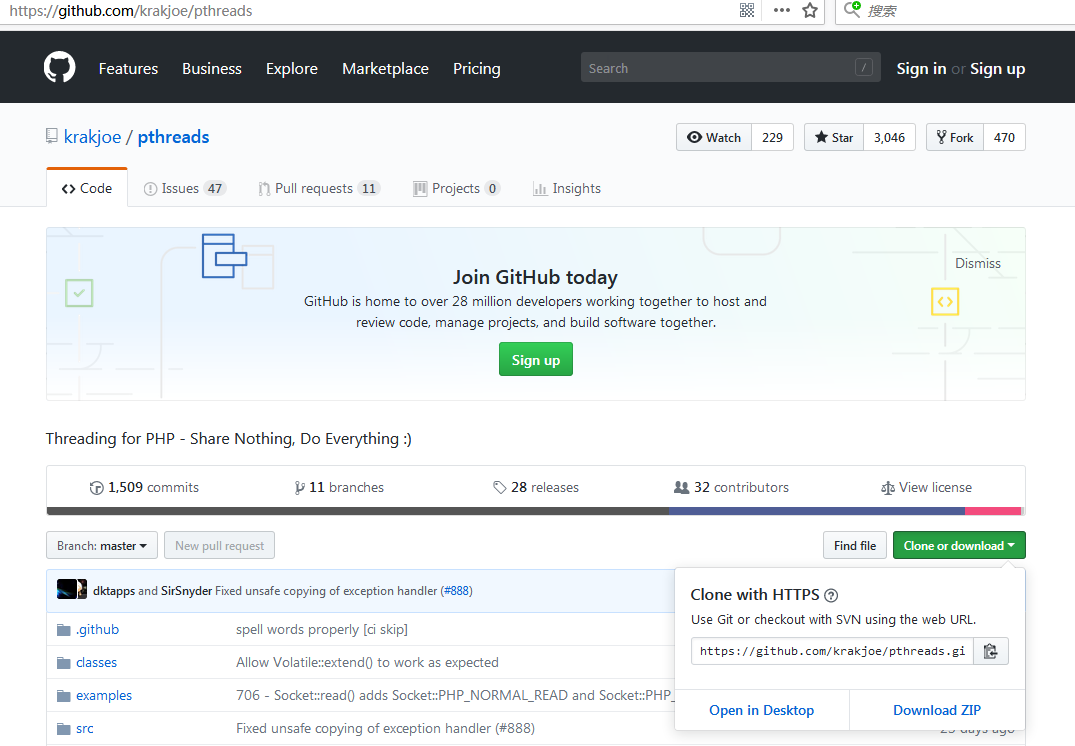1075x746 pixels.
Task: Collapse the Clone or download dropdown
Action: pyautogui.click(x=958, y=546)
